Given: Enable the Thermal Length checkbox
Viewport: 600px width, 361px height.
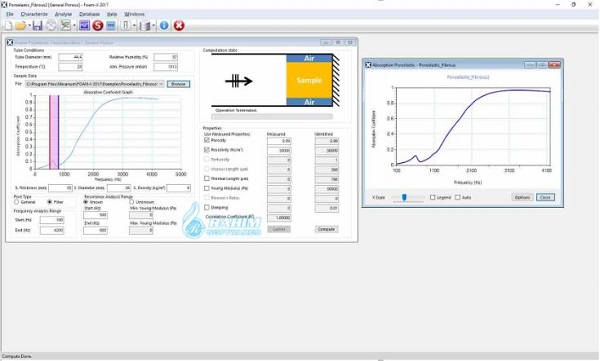Looking at the screenshot, I should point(207,179).
